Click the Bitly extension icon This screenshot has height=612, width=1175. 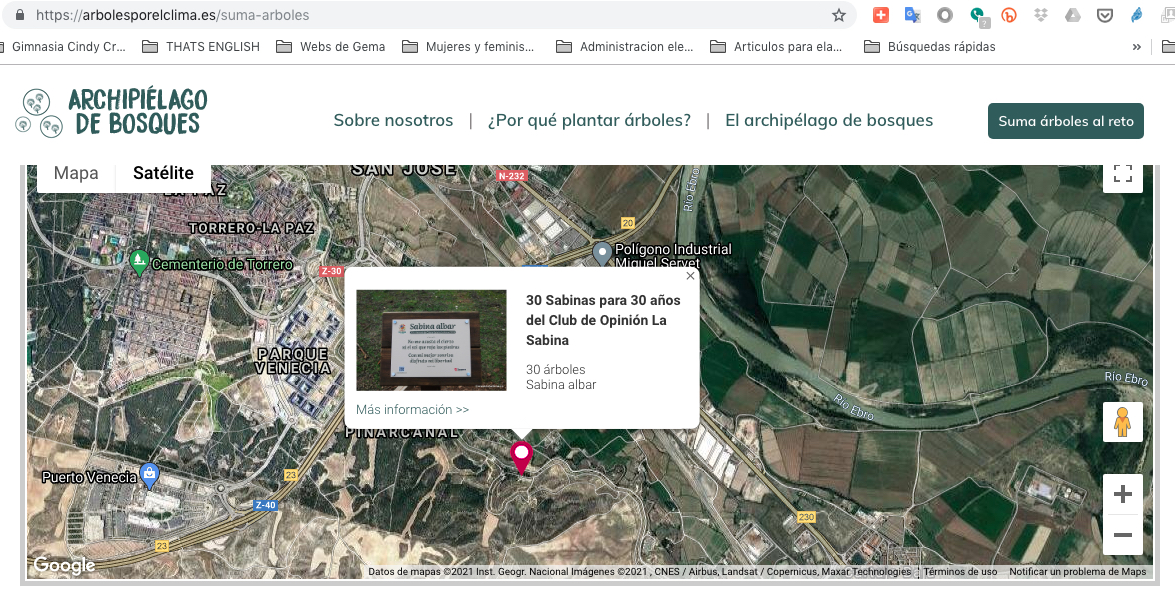point(1009,15)
